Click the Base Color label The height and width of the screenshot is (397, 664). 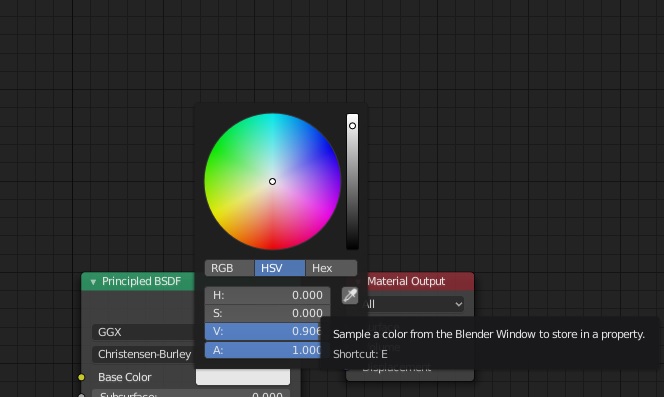[x=124, y=377]
